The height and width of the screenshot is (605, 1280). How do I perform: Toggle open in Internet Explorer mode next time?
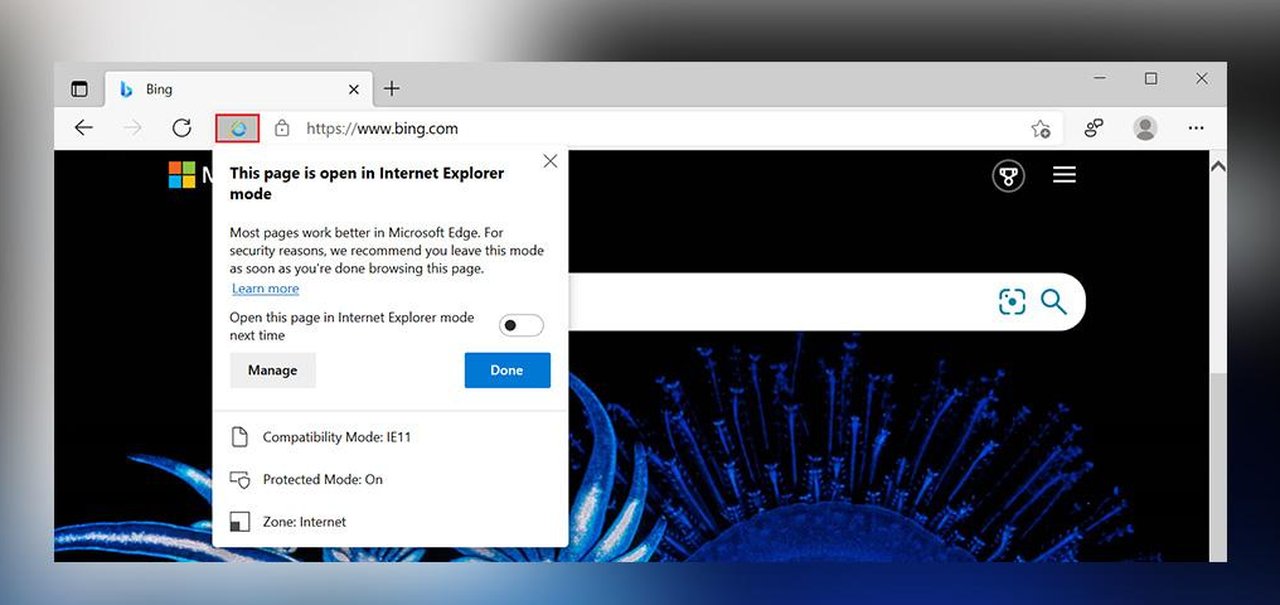click(x=521, y=325)
